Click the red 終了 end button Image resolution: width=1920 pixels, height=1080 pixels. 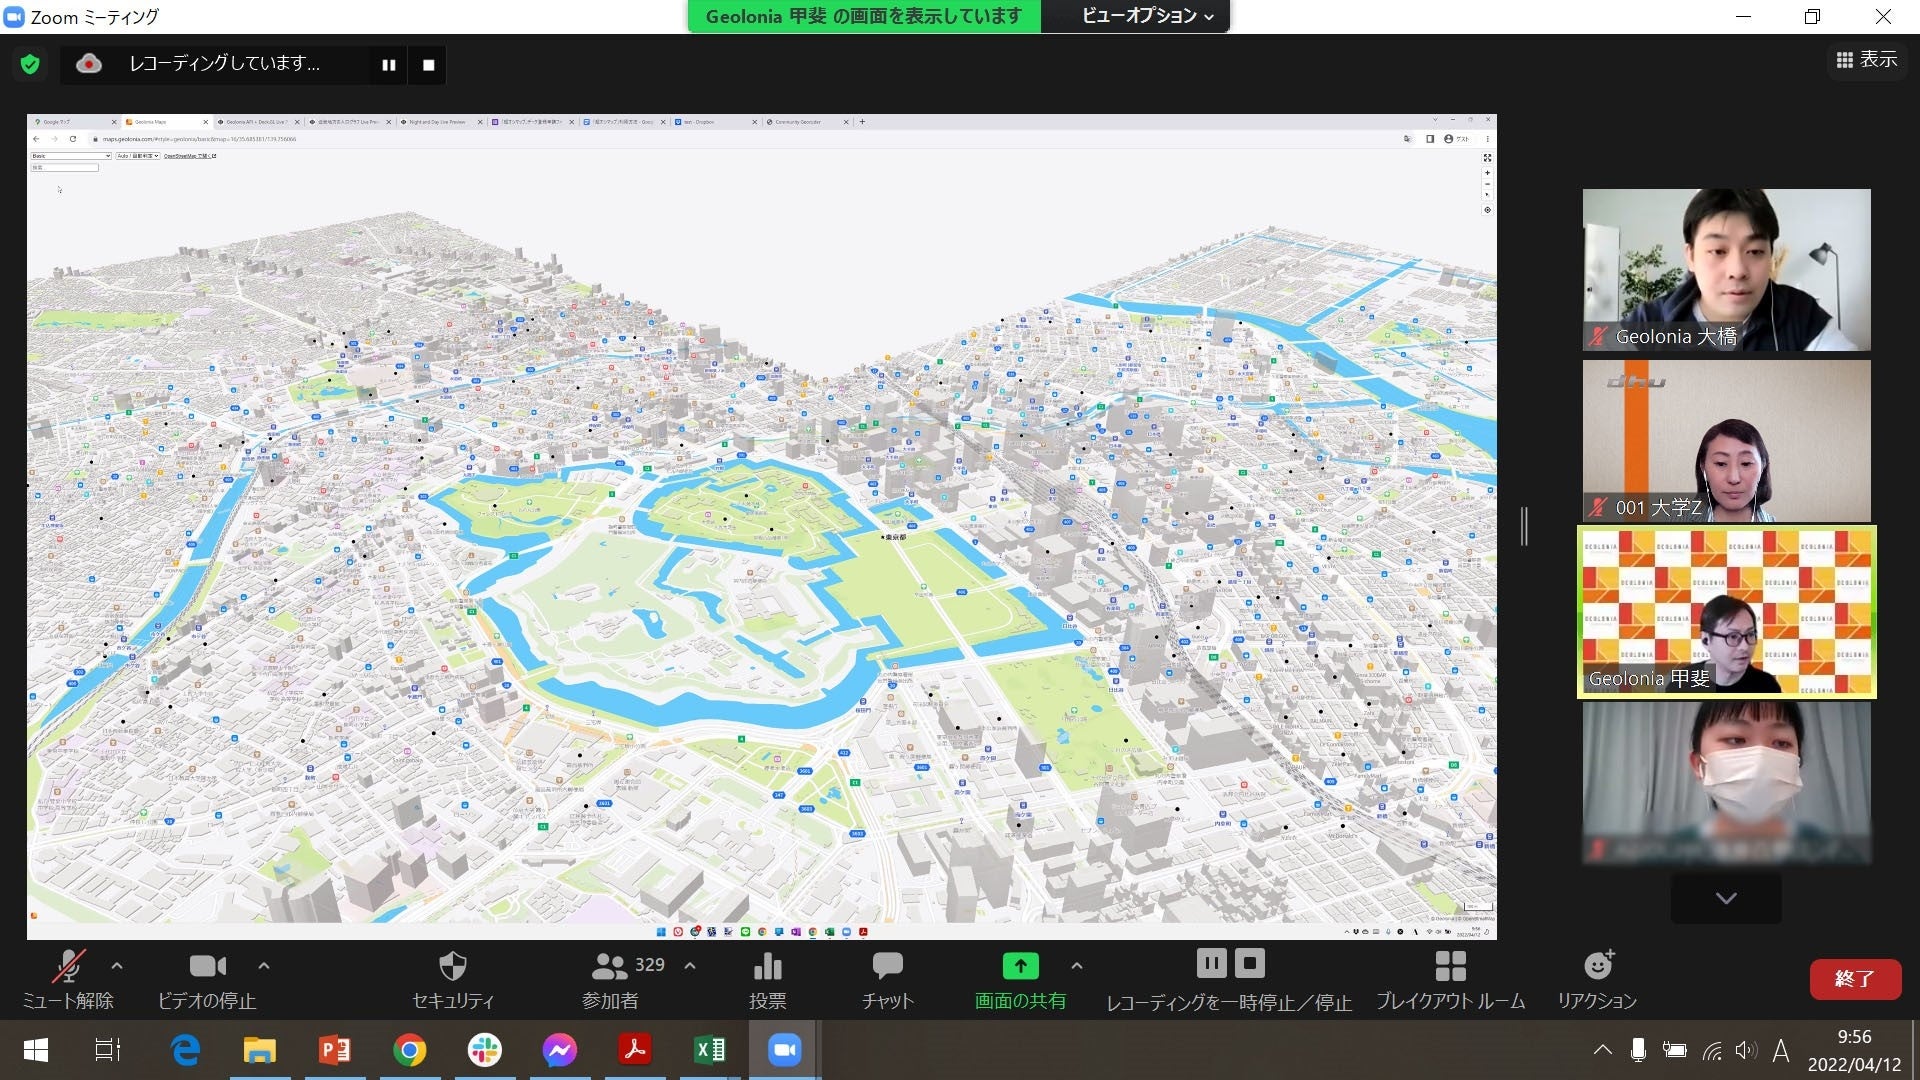point(1855,979)
